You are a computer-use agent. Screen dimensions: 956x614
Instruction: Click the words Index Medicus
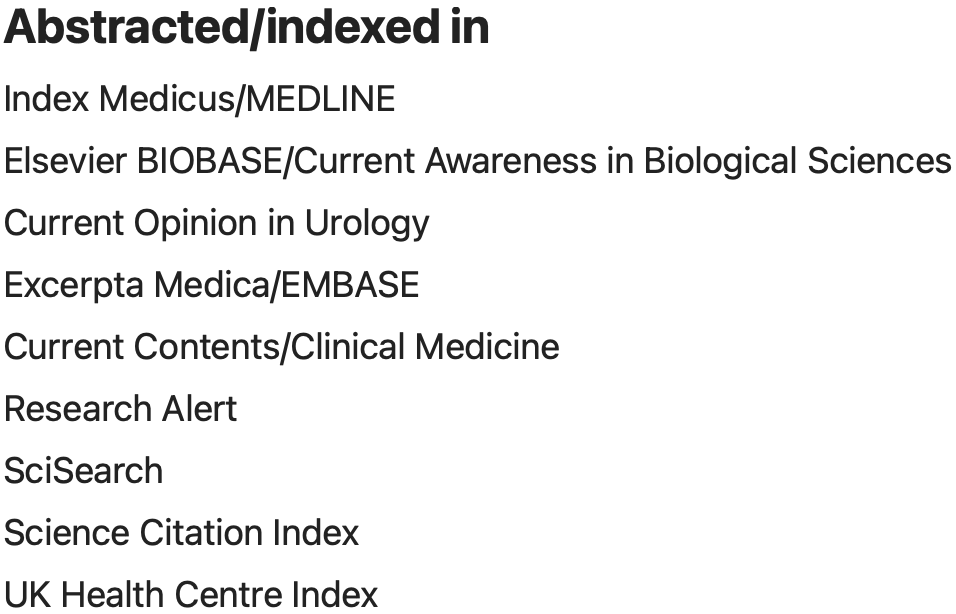click(119, 99)
